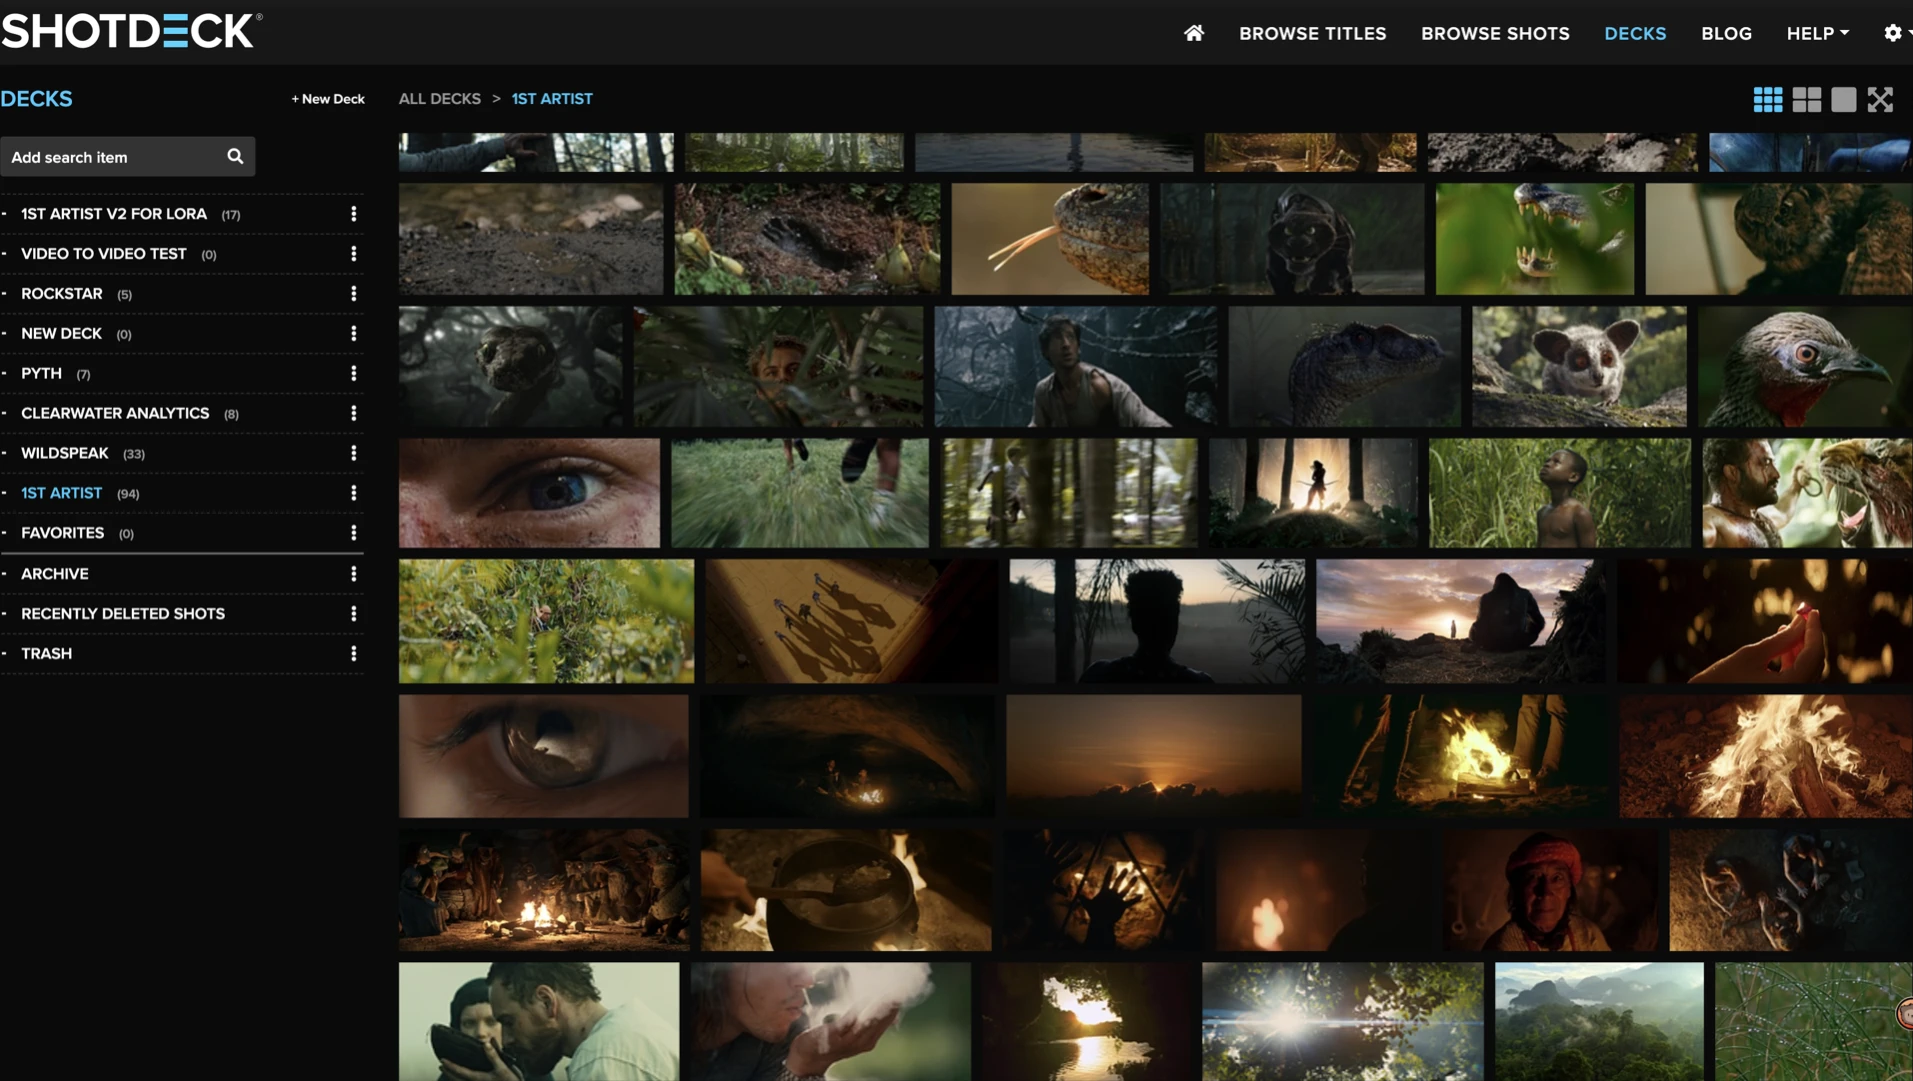
Task: Collapse the WILDSPEAK deck with its dash toggle
Action: click(7, 453)
